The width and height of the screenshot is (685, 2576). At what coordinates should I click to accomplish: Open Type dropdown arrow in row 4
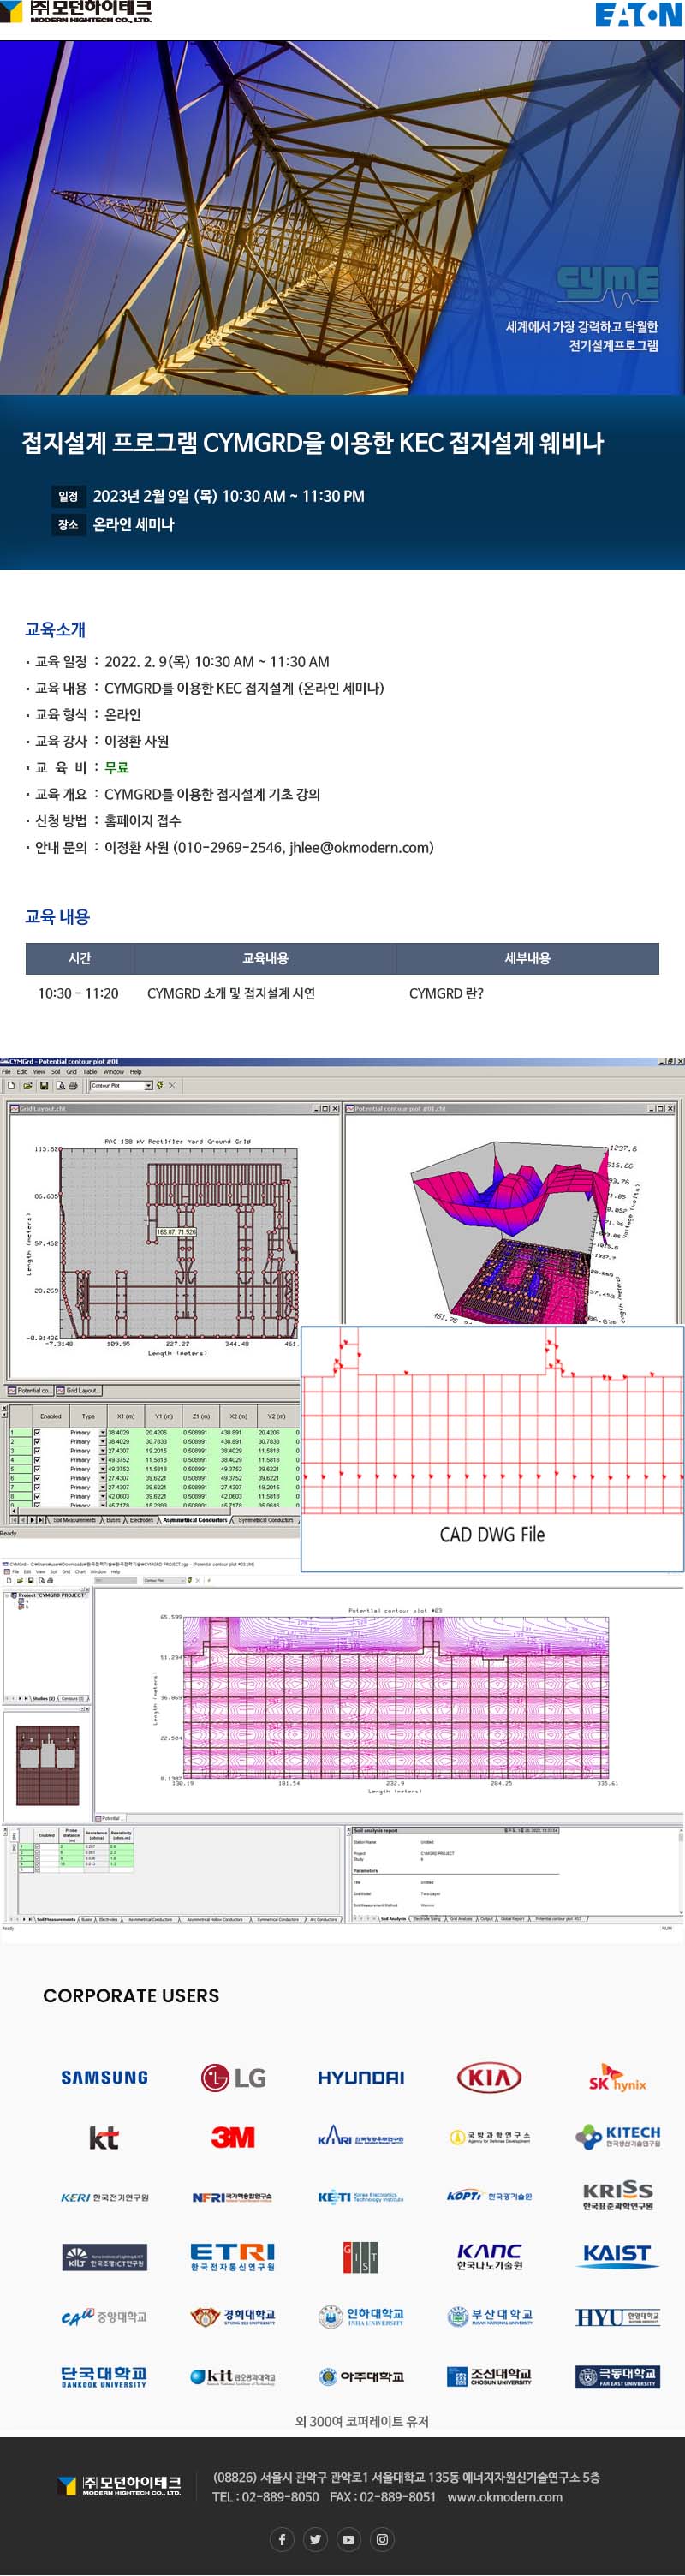point(102,1459)
